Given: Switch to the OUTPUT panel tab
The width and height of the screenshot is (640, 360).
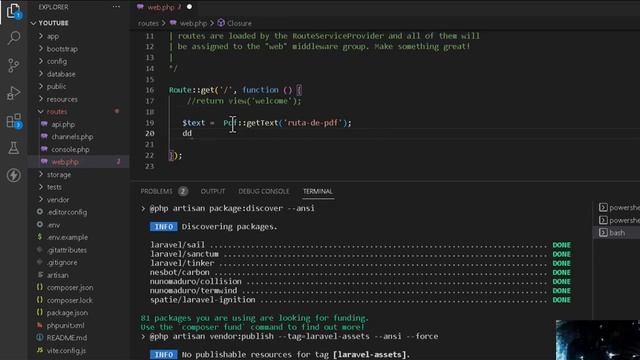Looking at the screenshot, I should (213, 191).
